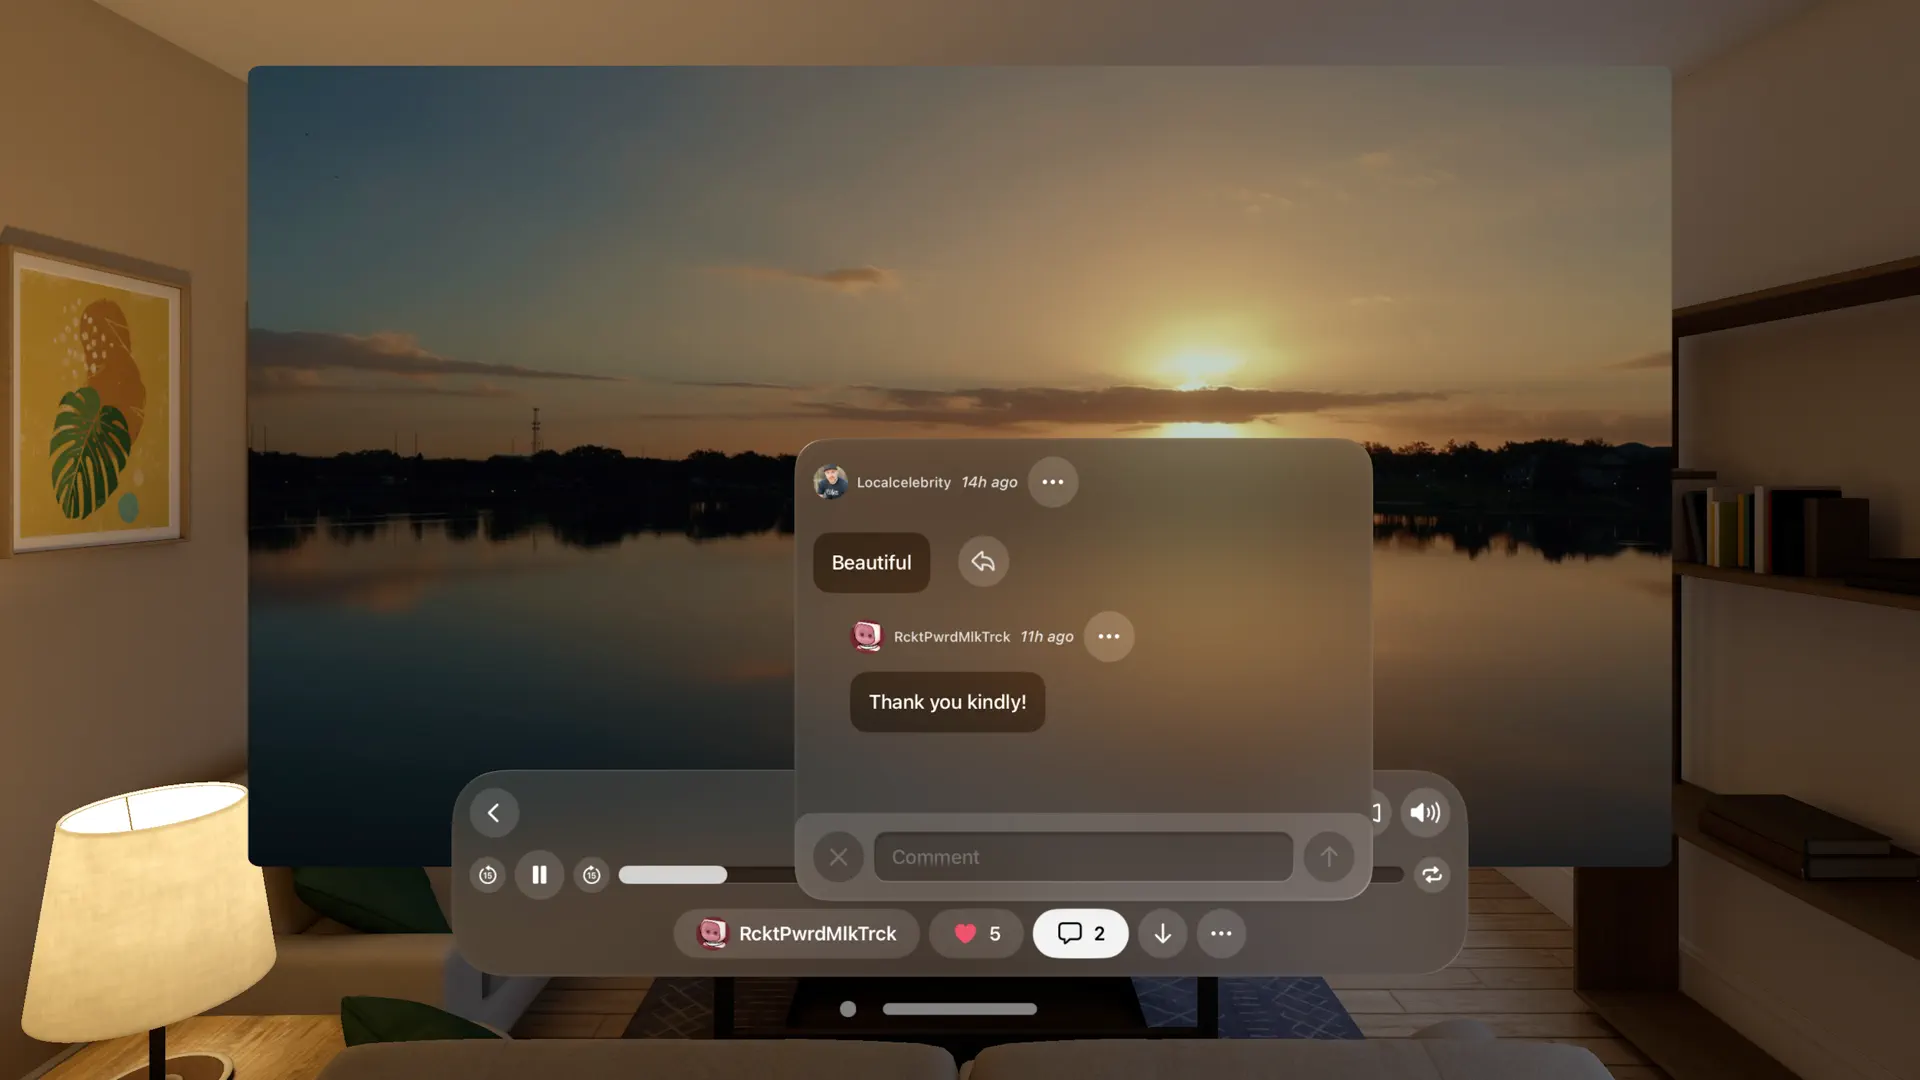Screen dimensions: 1920x1080
Task: Open options for Localcelebrity's comment
Action: click(1053, 482)
